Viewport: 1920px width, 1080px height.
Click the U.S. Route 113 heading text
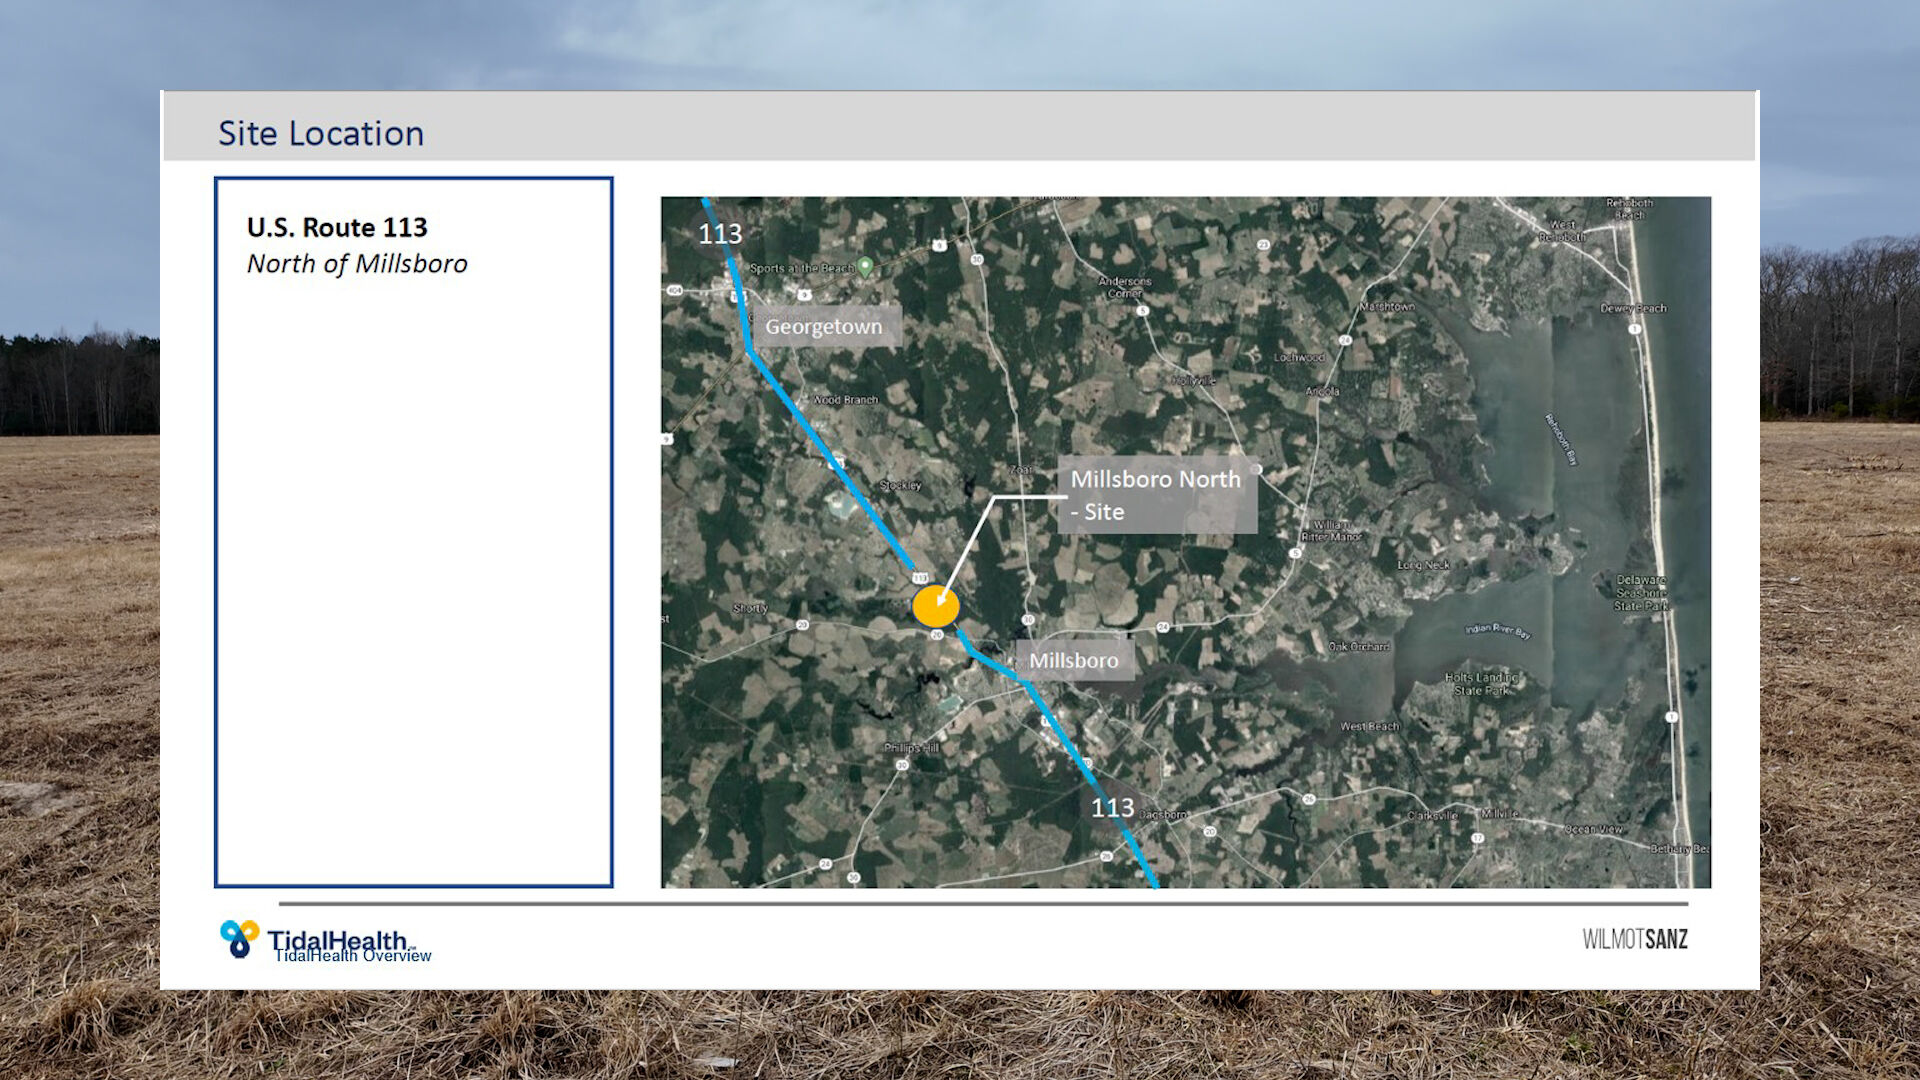pos(337,228)
